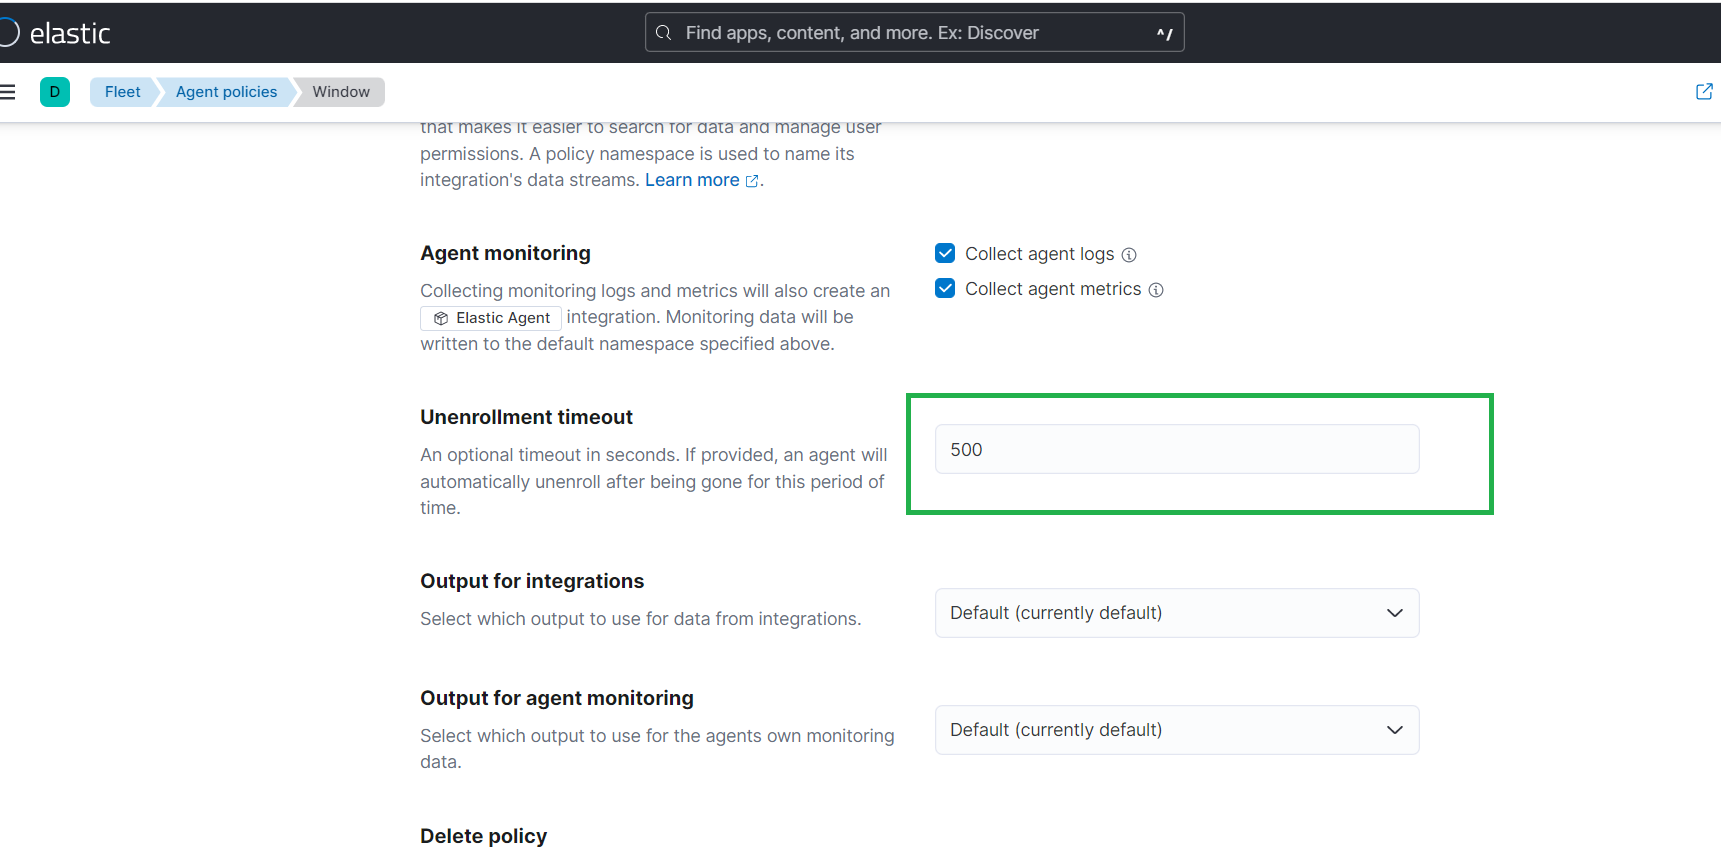Click chevron arrow on integrations output select
This screenshot has height=862, width=1721.
[x=1395, y=613]
